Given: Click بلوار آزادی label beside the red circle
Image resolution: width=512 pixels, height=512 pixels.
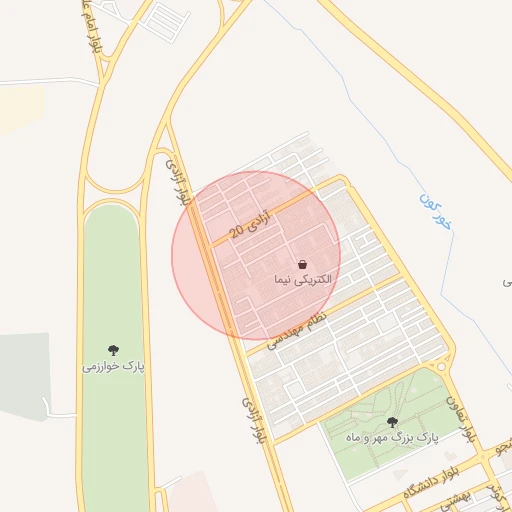Looking at the screenshot, I should pos(177,182).
